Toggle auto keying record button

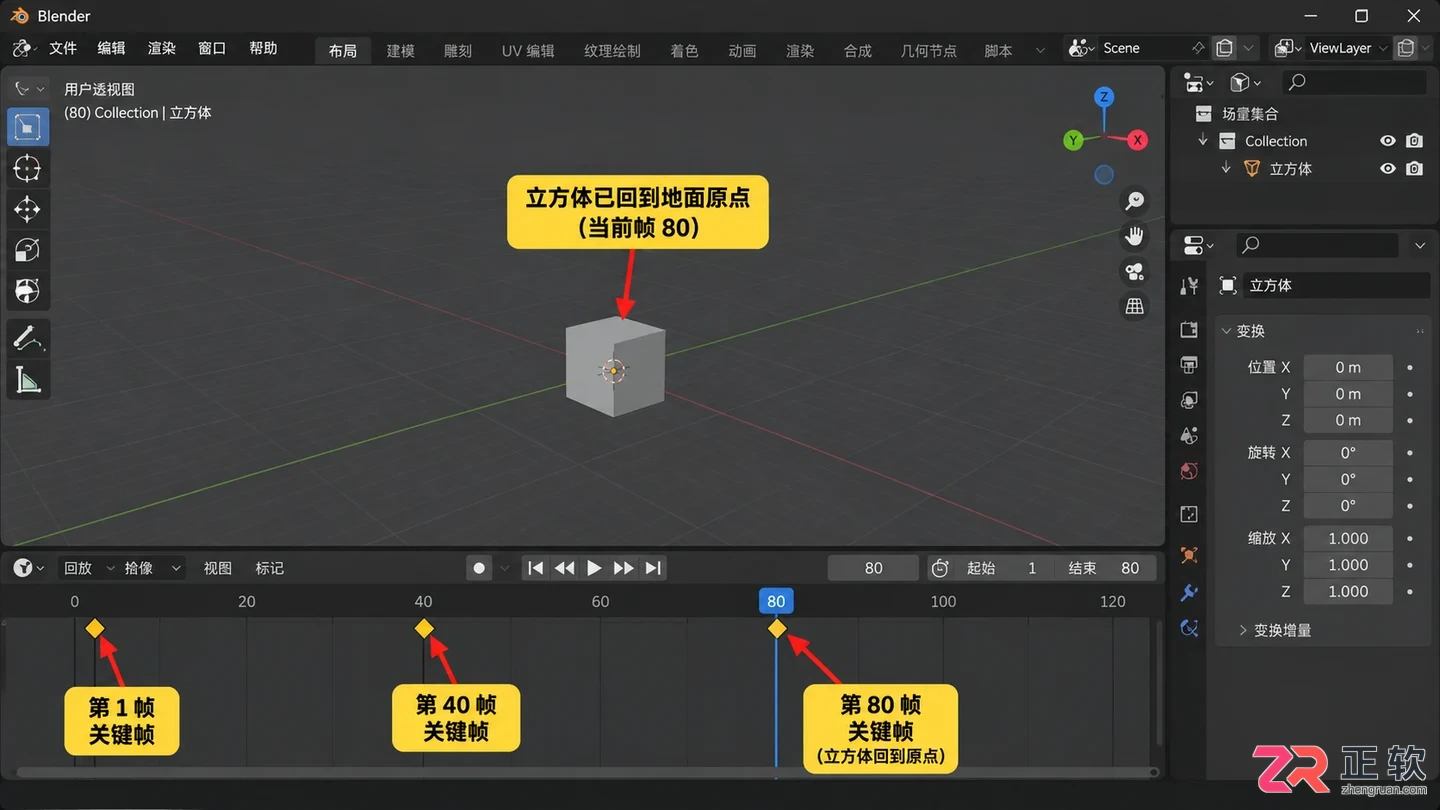click(479, 568)
